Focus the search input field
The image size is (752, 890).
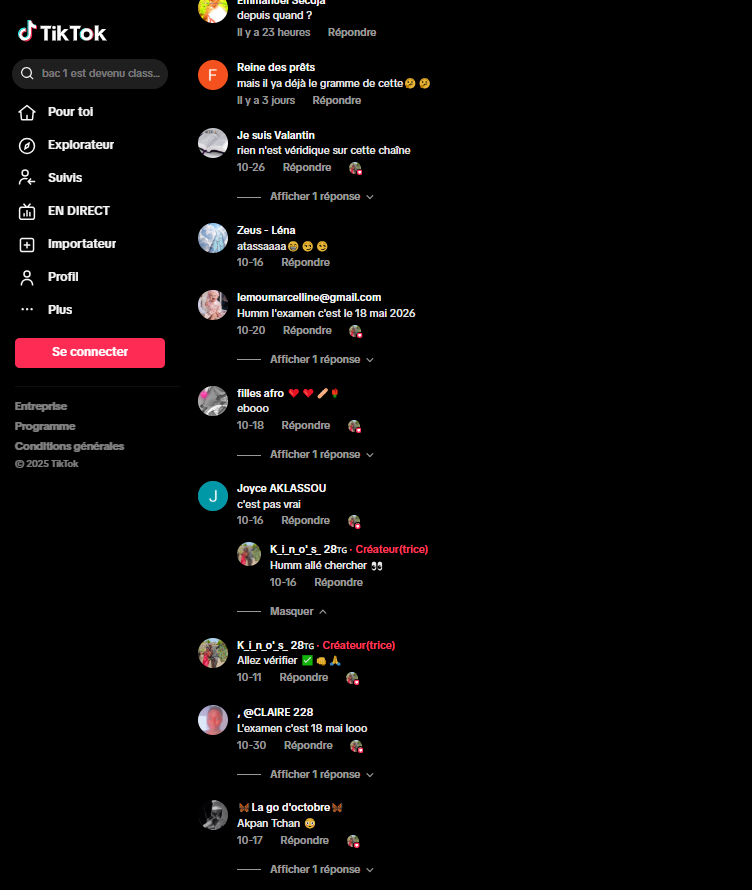[x=101, y=73]
